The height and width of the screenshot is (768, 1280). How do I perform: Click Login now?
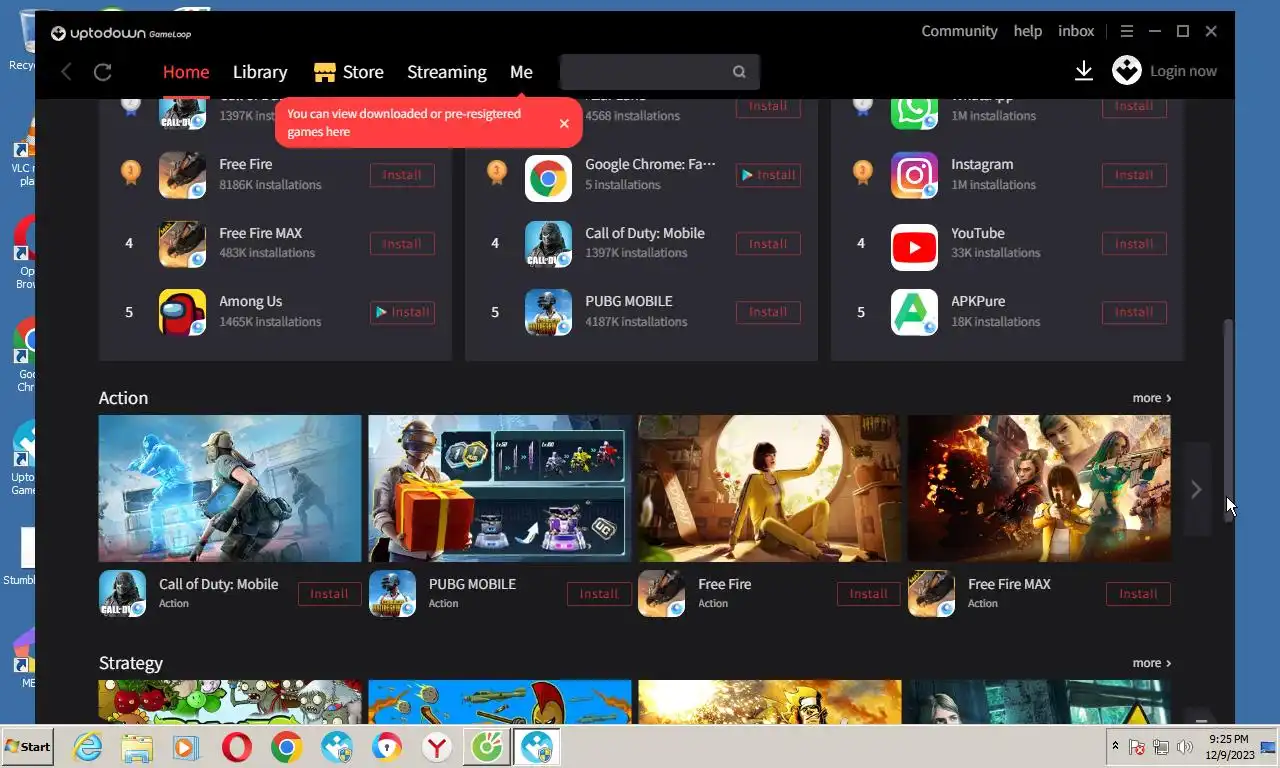pos(1183,71)
